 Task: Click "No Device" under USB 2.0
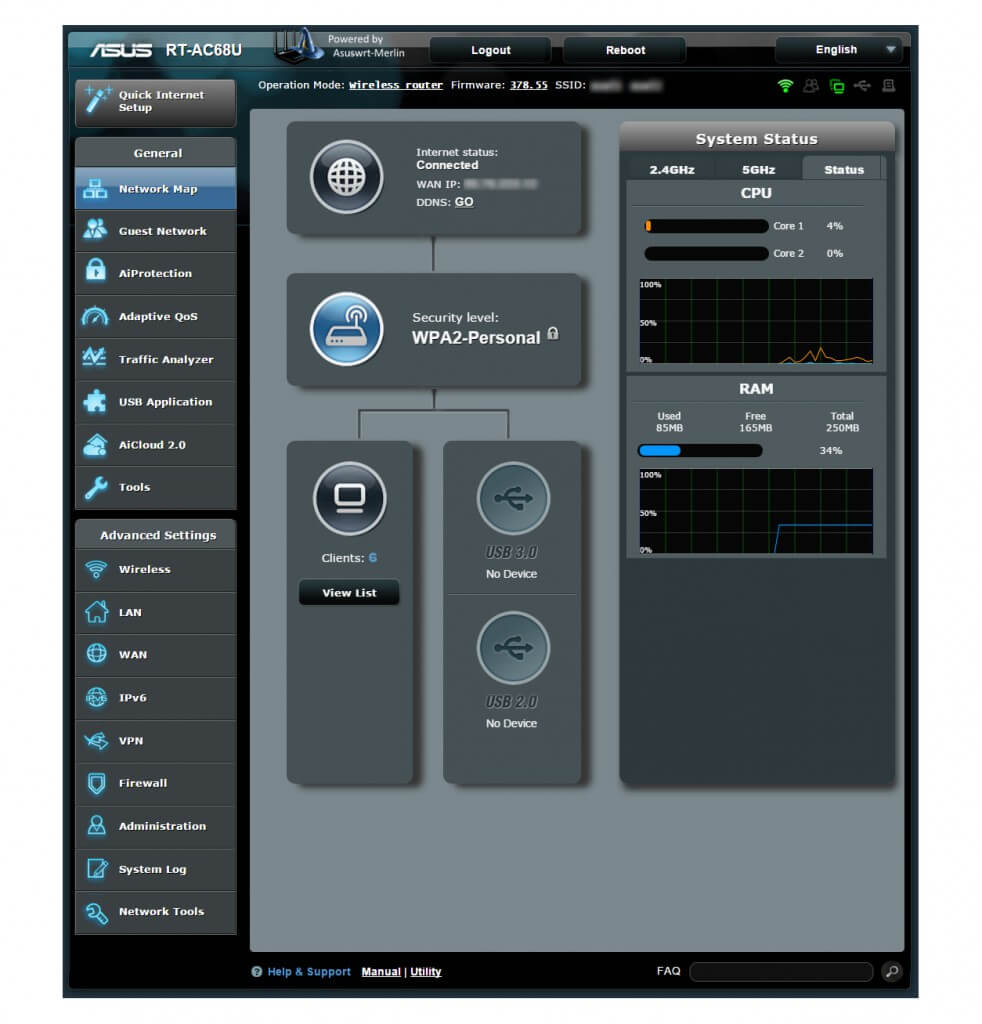pos(511,724)
